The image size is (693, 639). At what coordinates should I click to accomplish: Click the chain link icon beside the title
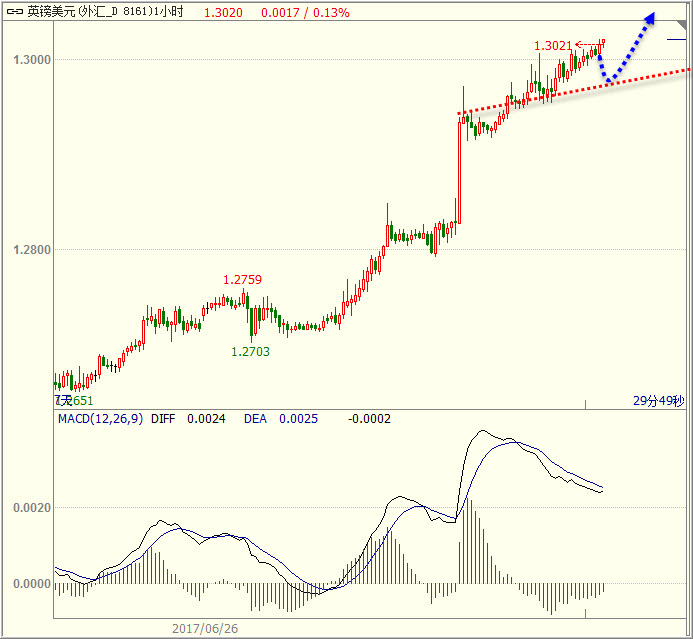point(15,12)
